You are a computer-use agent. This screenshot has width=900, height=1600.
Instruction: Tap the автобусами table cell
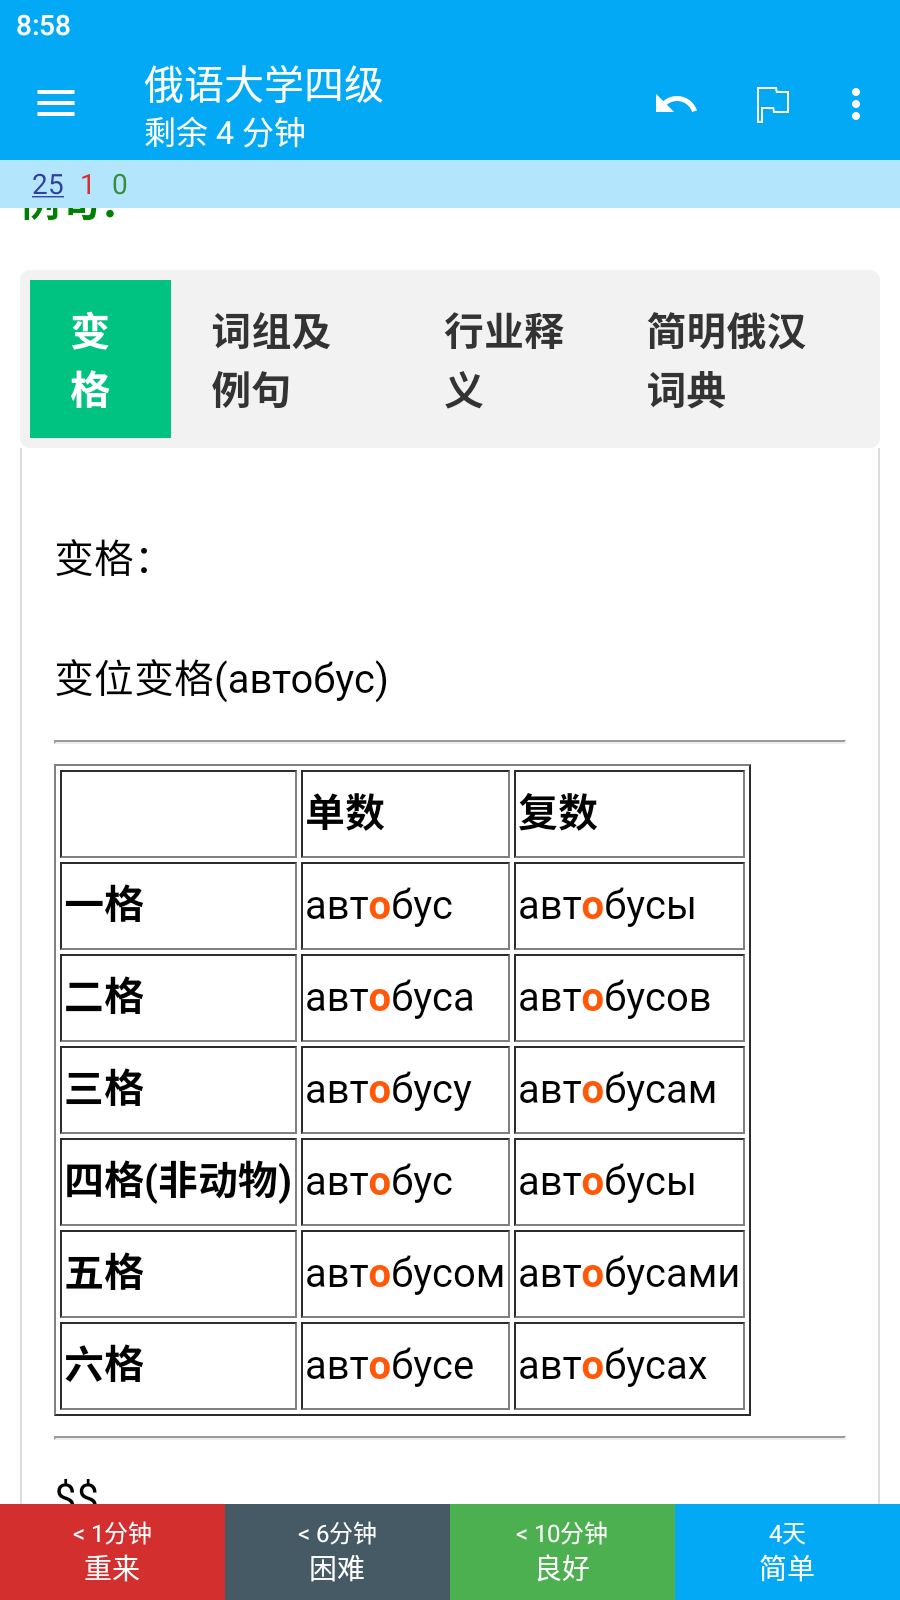click(629, 1274)
